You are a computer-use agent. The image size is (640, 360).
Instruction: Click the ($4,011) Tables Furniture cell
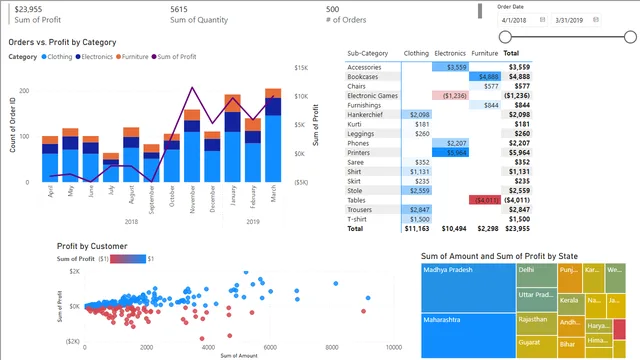(x=484, y=200)
